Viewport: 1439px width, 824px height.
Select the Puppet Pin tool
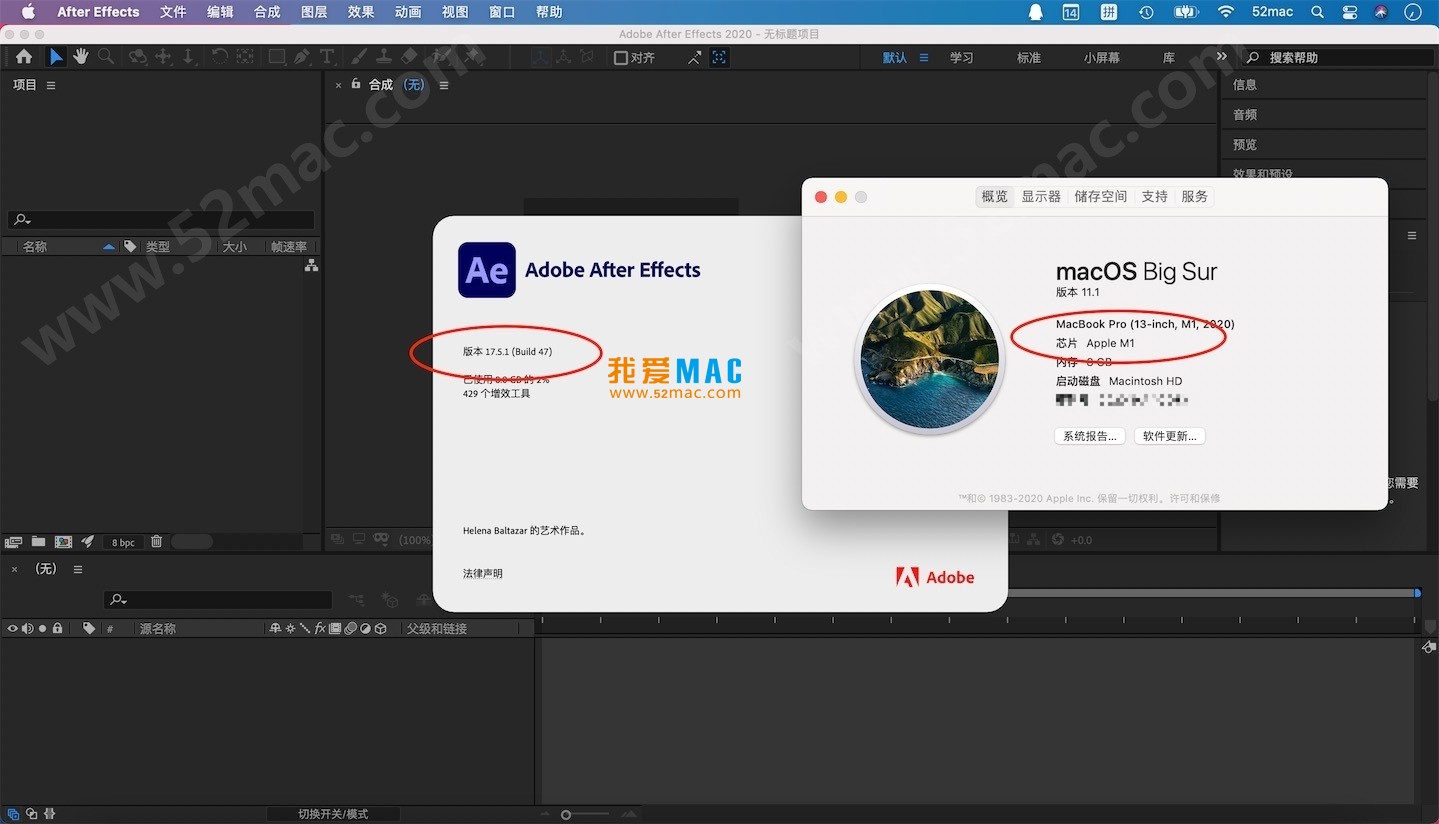[475, 57]
